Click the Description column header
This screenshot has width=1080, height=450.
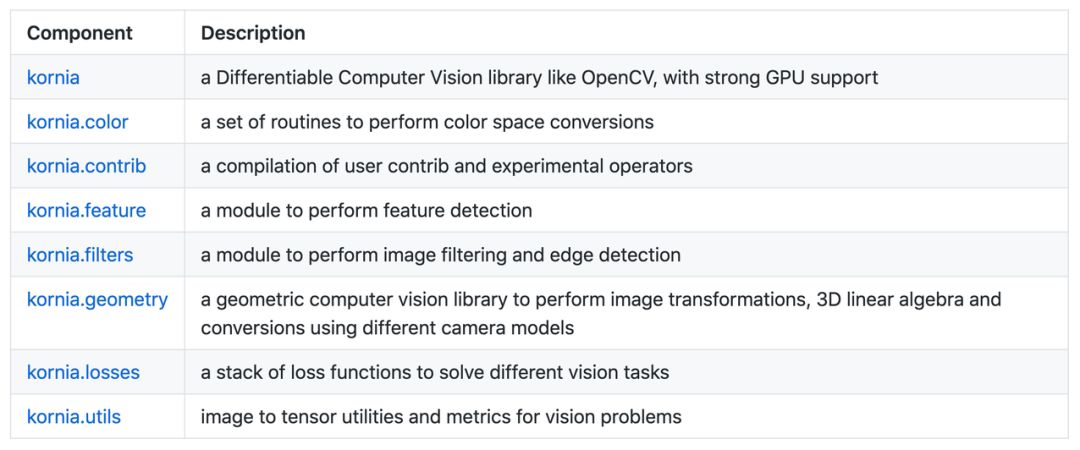coord(253,33)
